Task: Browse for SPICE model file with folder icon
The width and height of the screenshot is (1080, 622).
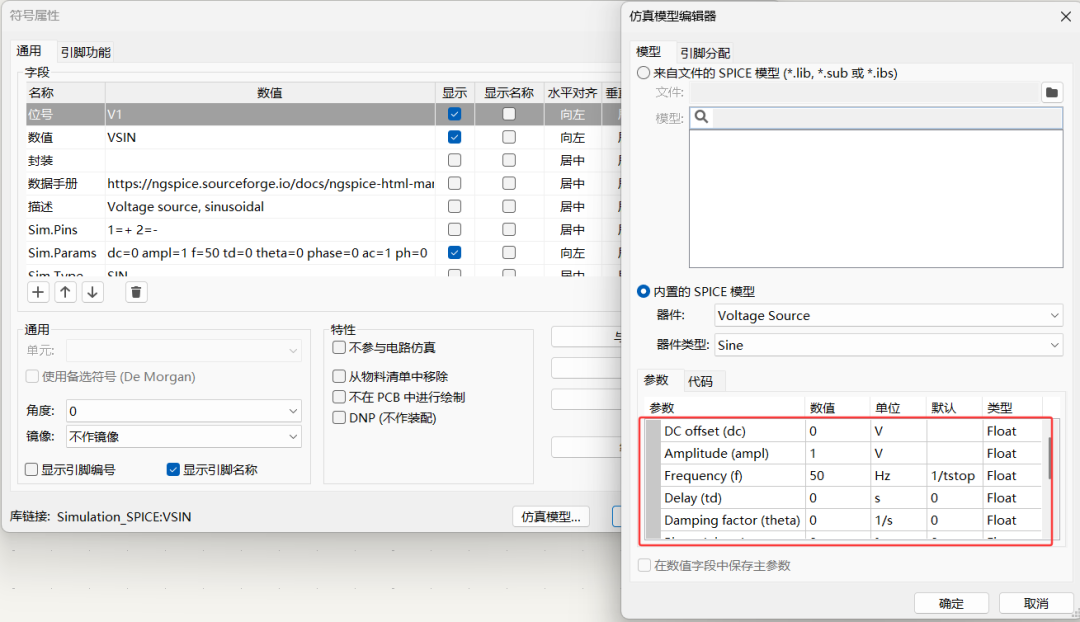Action: [1052, 92]
